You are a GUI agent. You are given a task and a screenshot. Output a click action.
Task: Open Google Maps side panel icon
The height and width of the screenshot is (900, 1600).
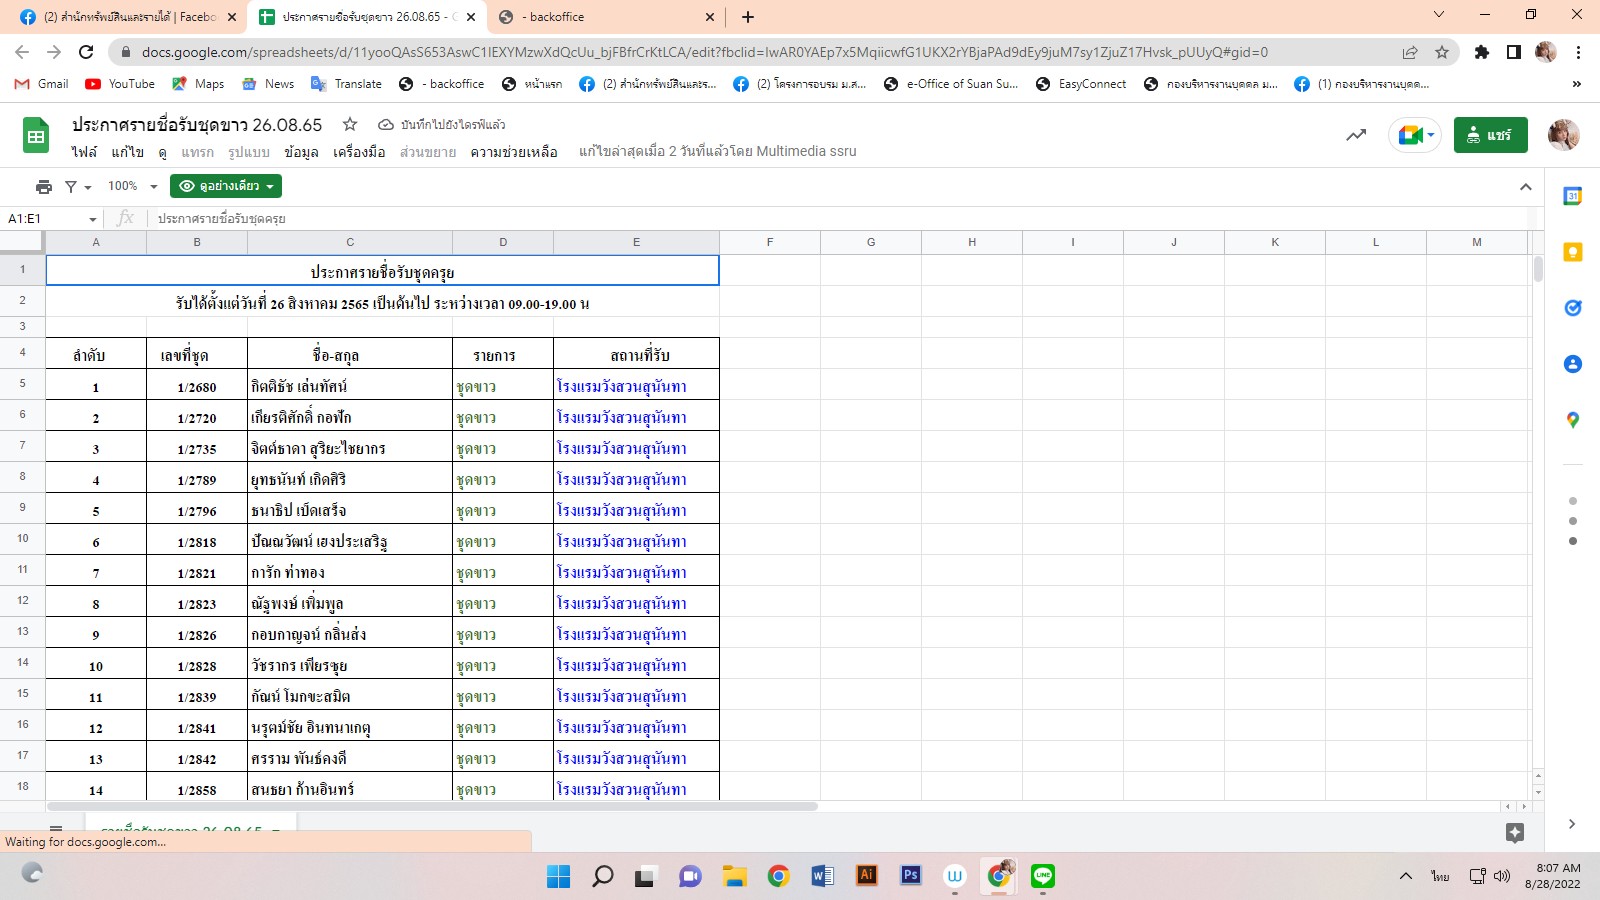[1572, 420]
